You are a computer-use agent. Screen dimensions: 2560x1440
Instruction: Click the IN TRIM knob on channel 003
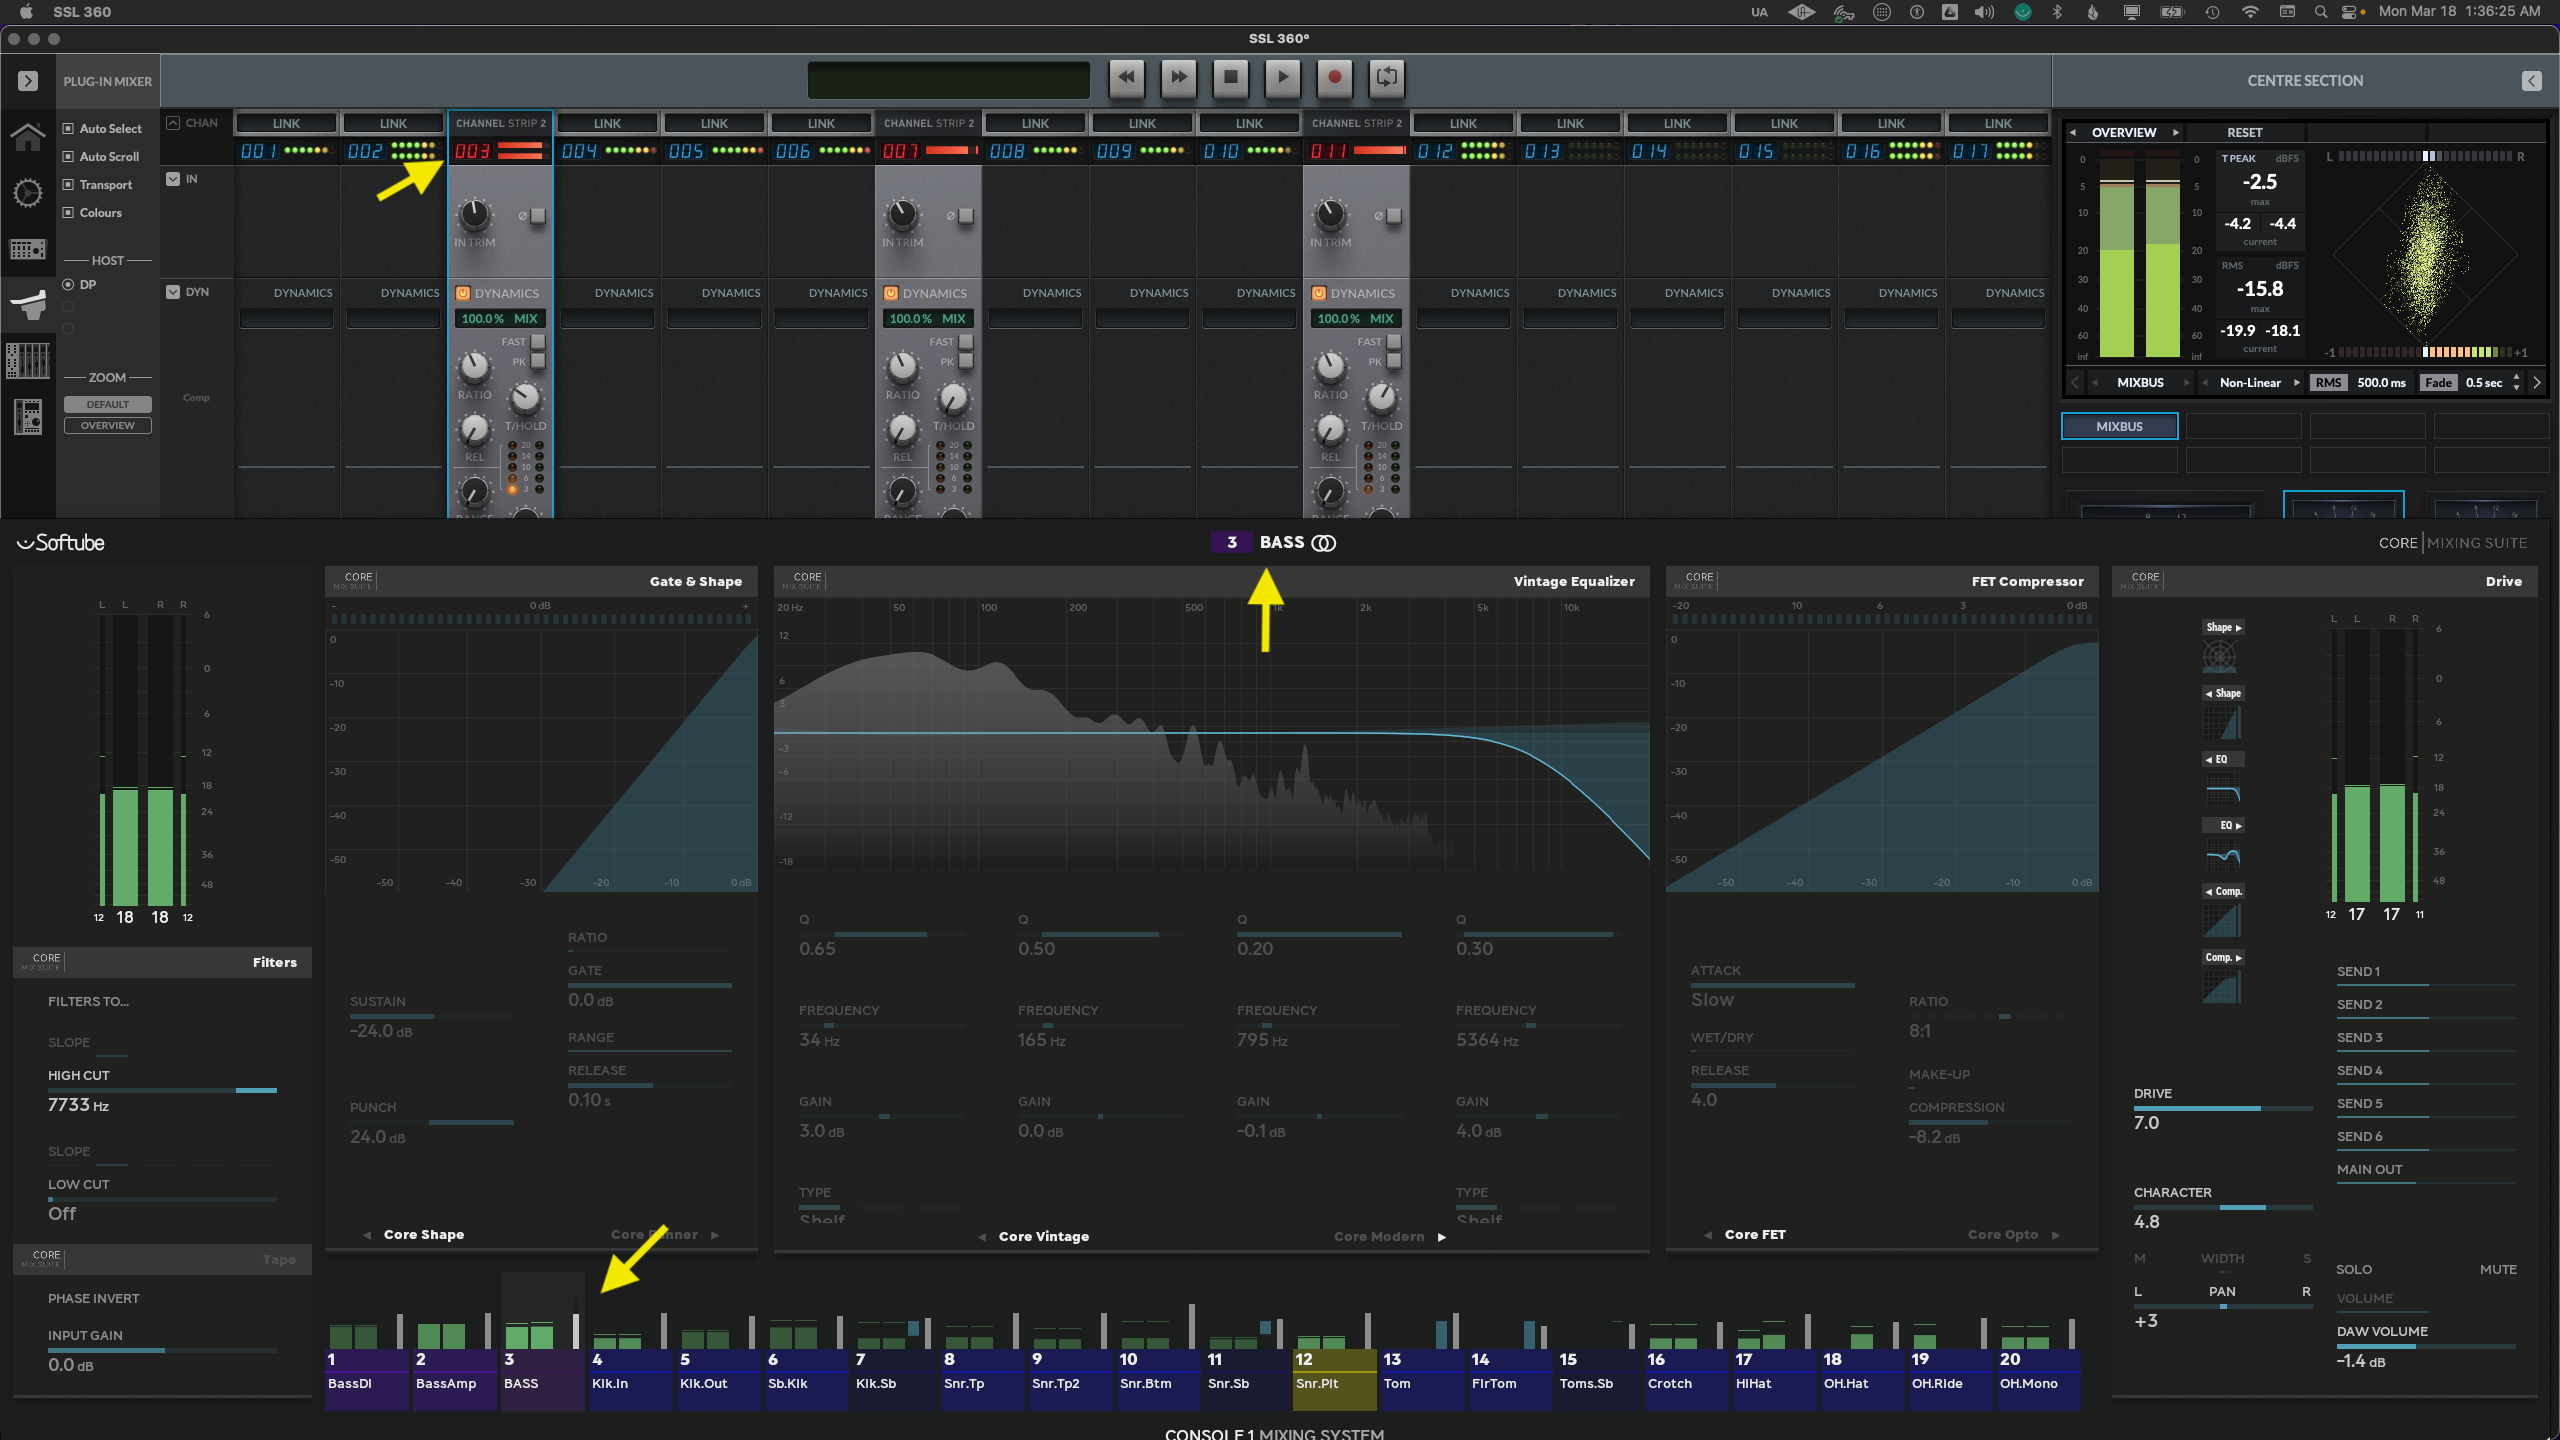[x=474, y=214]
